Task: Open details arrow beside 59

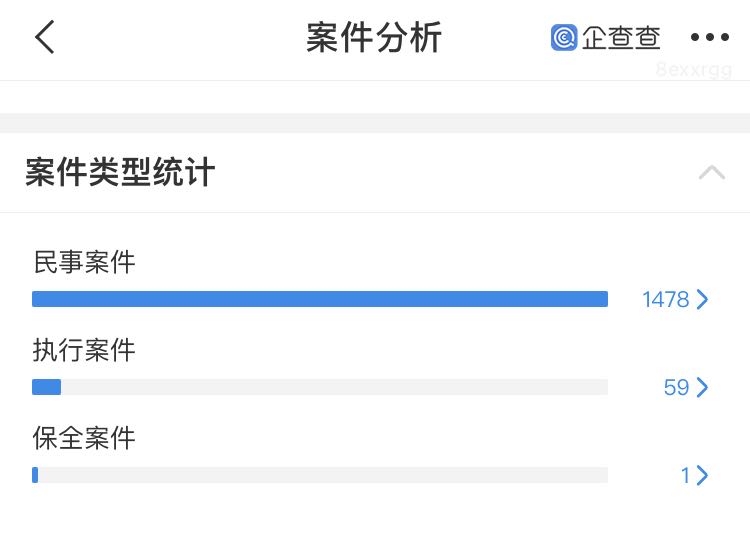Action: [703, 387]
